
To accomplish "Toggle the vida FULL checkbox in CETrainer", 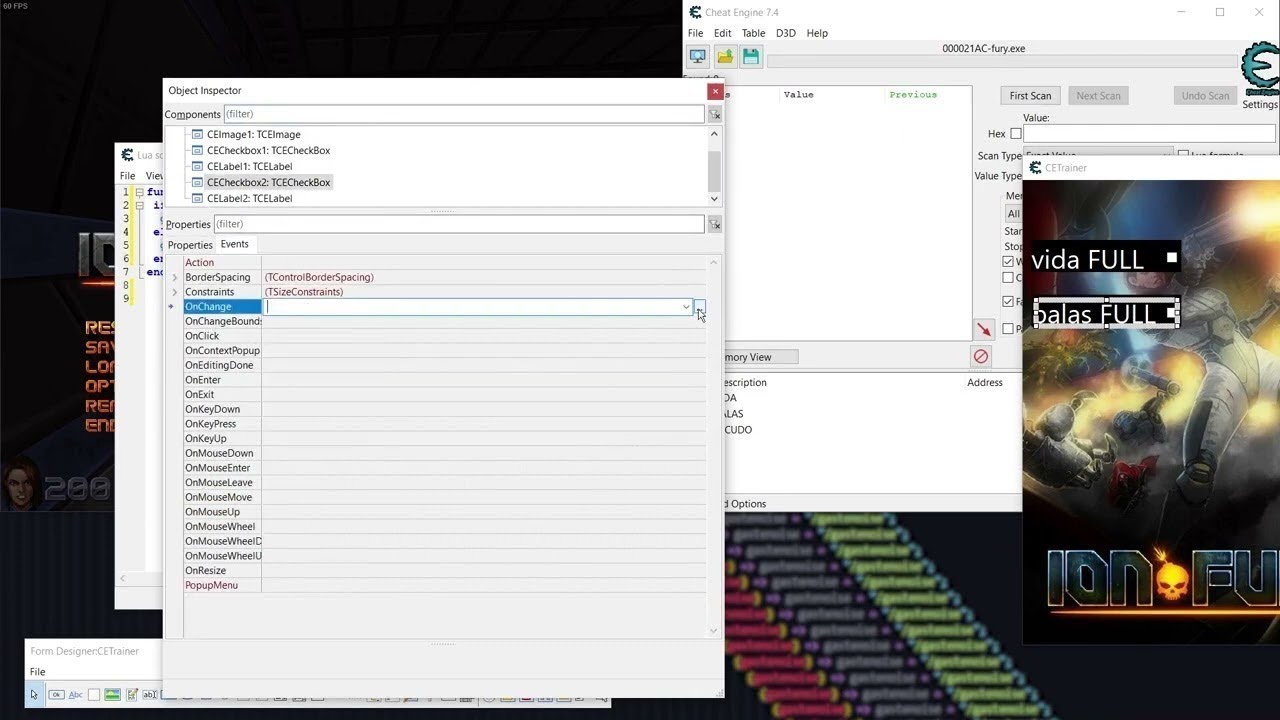I will click(1172, 258).
